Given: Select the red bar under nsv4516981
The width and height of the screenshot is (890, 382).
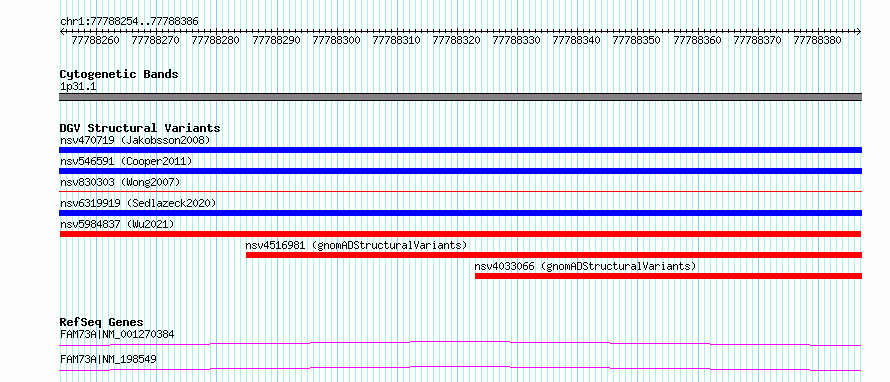Looking at the screenshot, I should (554, 255).
